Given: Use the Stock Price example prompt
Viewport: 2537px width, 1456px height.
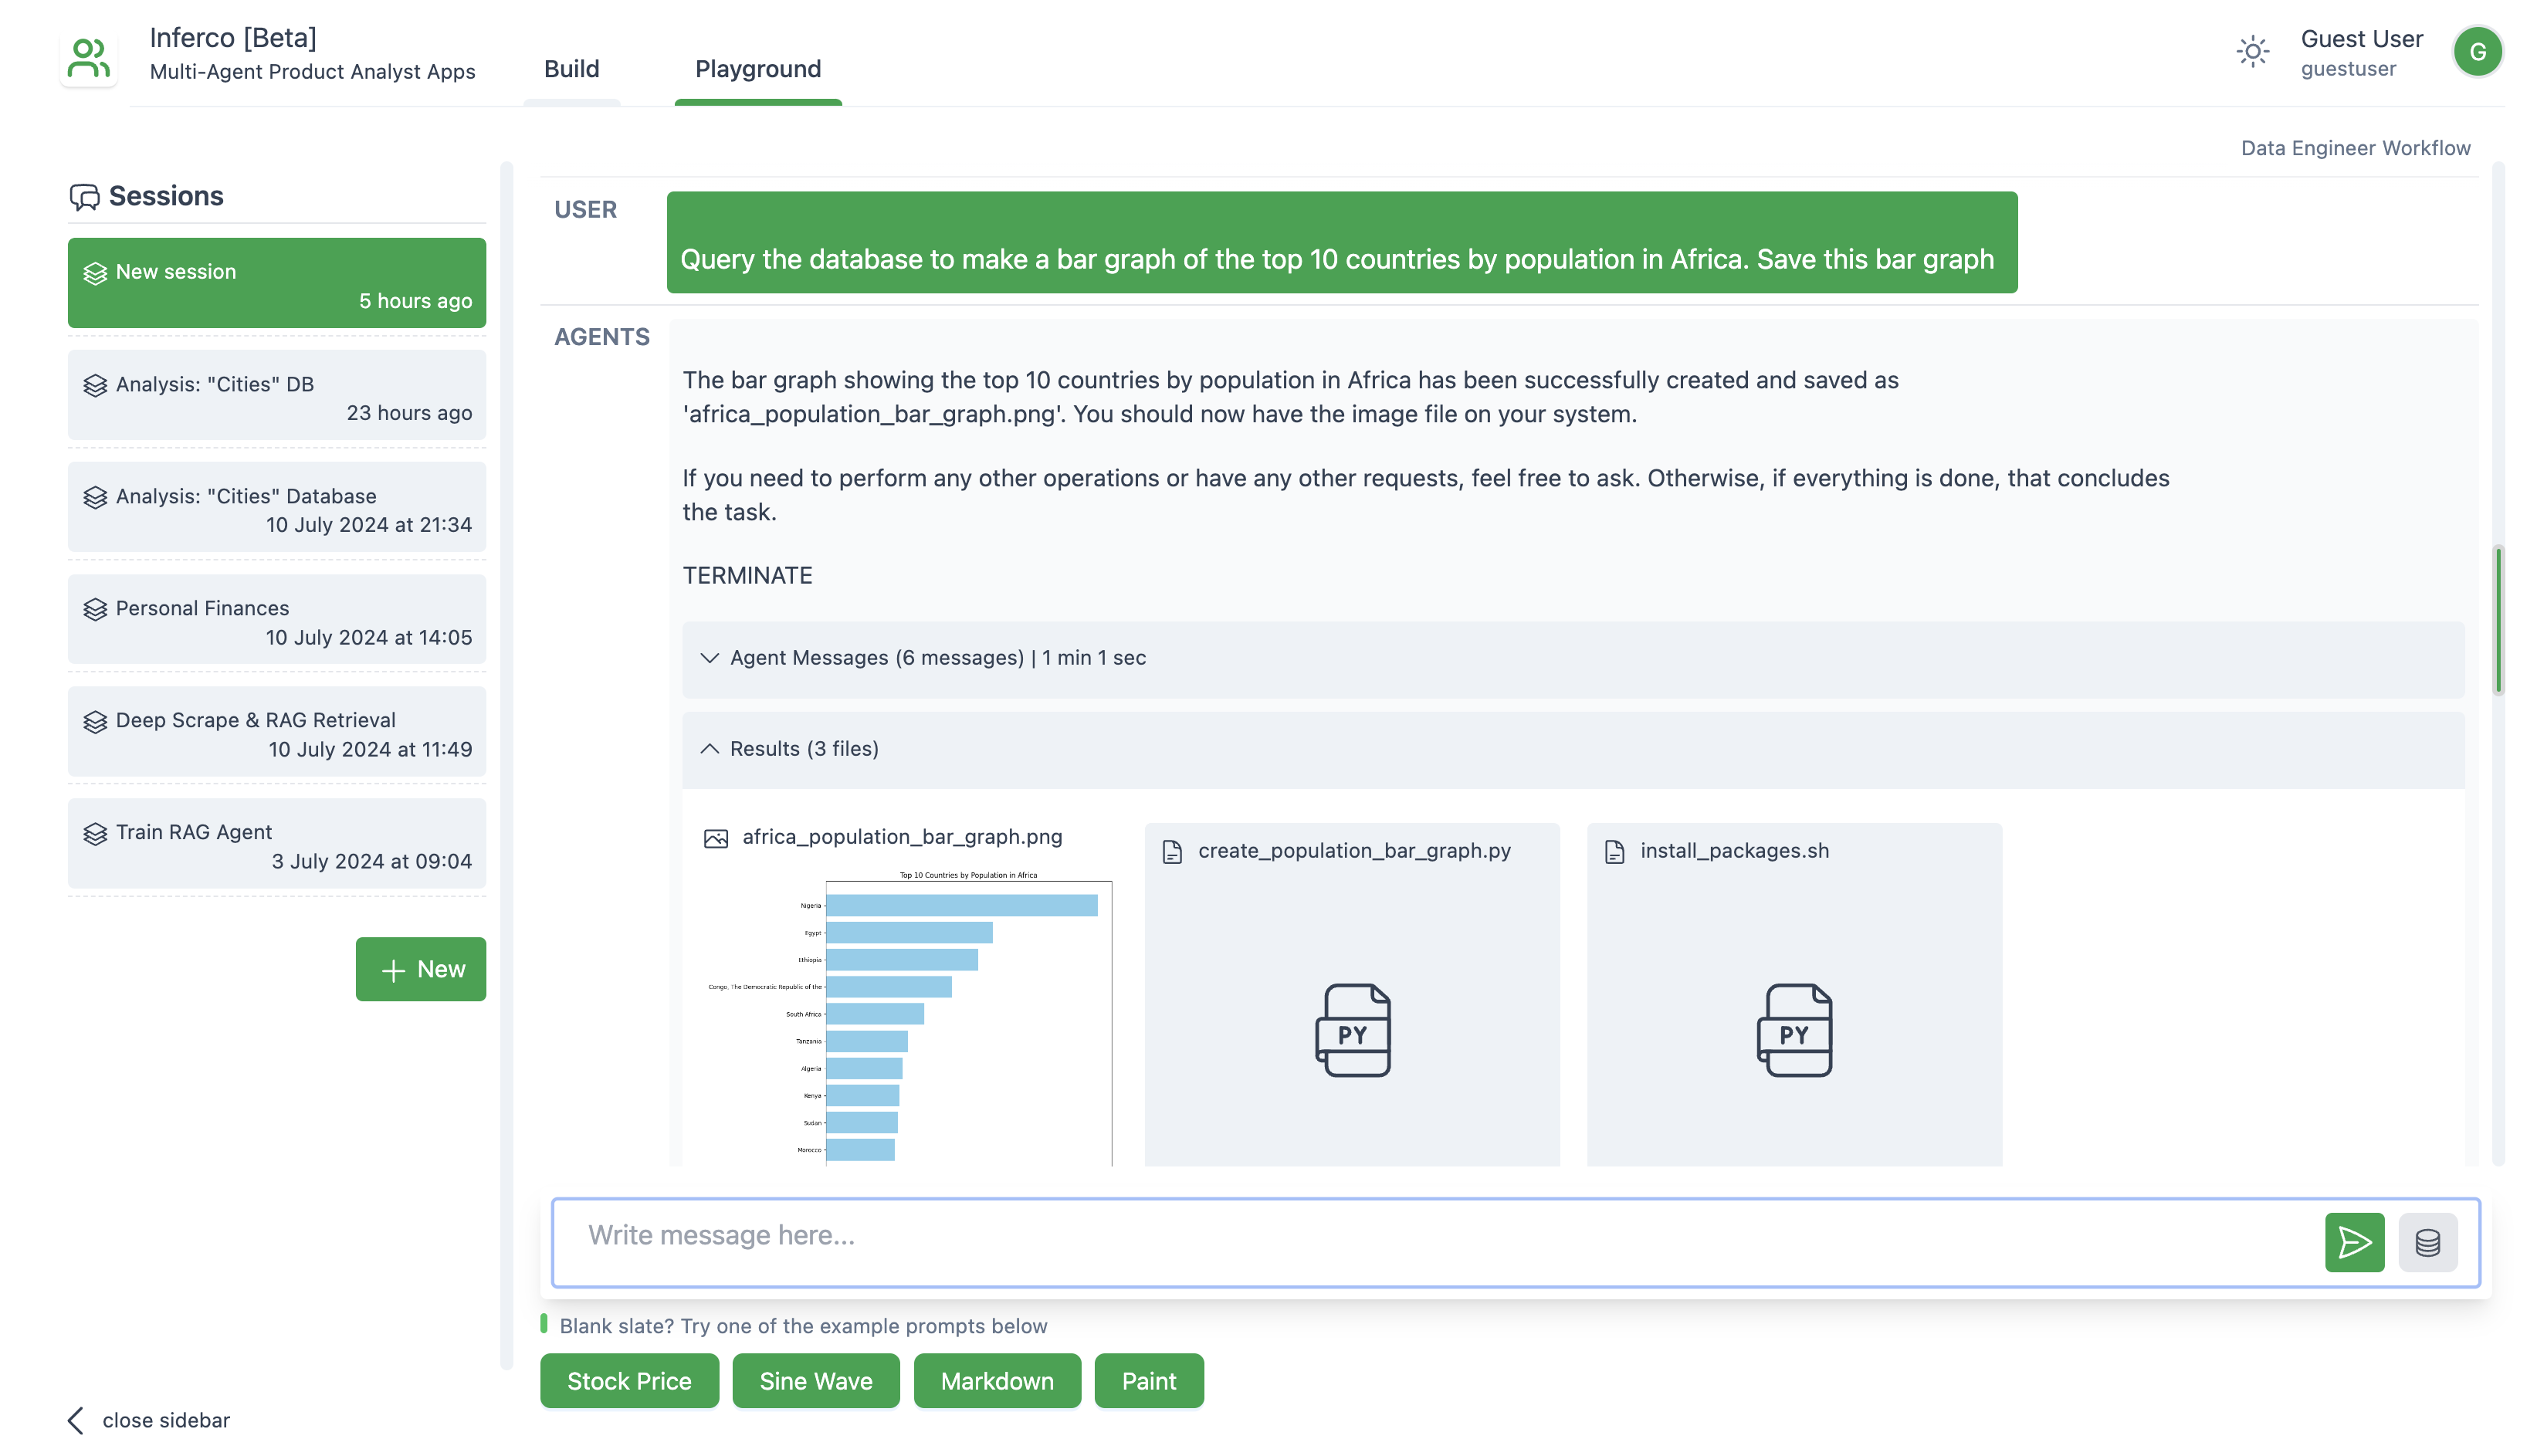Looking at the screenshot, I should (x=628, y=1381).
